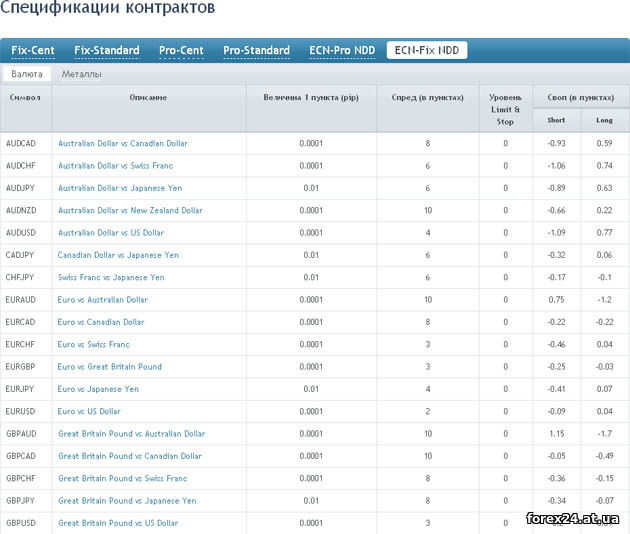Image resolution: width=630 pixels, height=534 pixels.
Task: Open Australian Dollar vs New Zealand Dollar
Action: [x=130, y=210]
